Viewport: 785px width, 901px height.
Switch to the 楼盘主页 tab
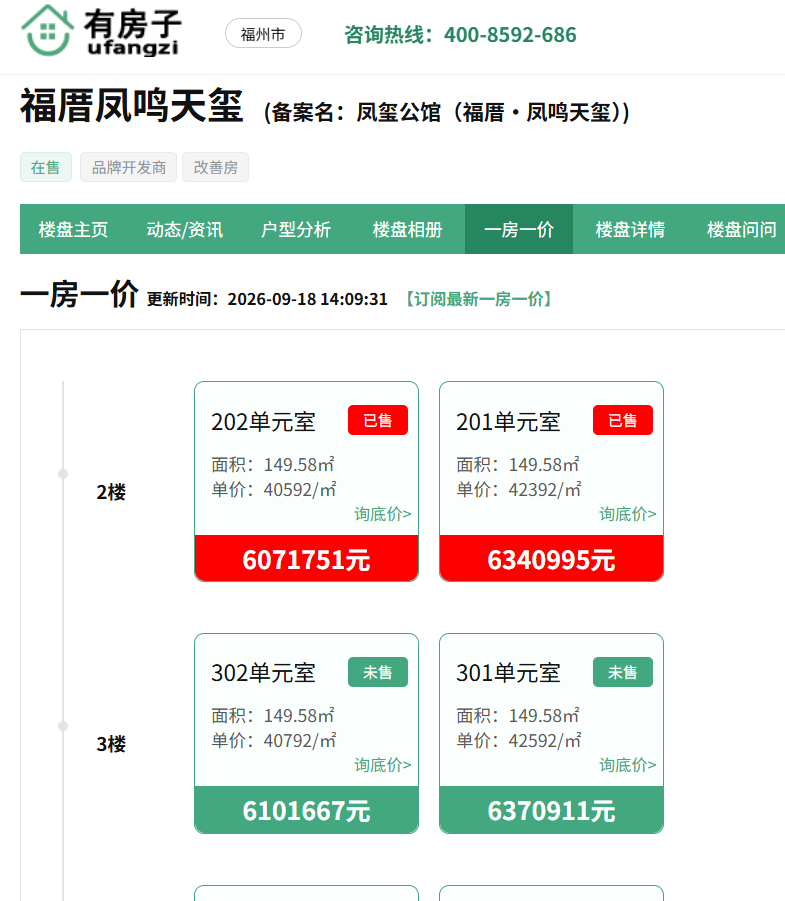click(x=74, y=229)
